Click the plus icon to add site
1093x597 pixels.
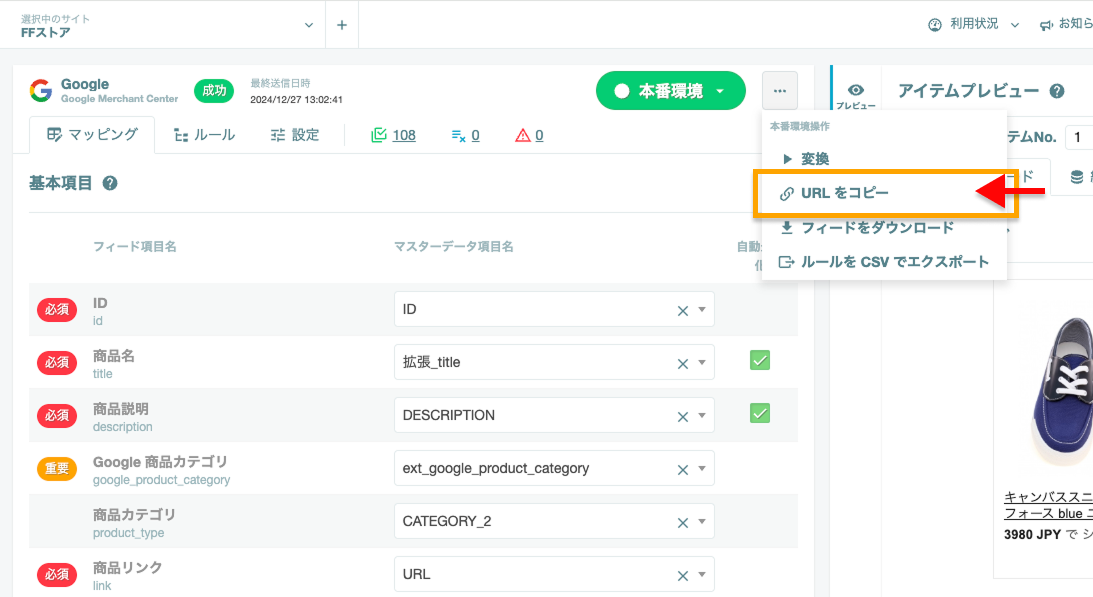click(x=342, y=25)
